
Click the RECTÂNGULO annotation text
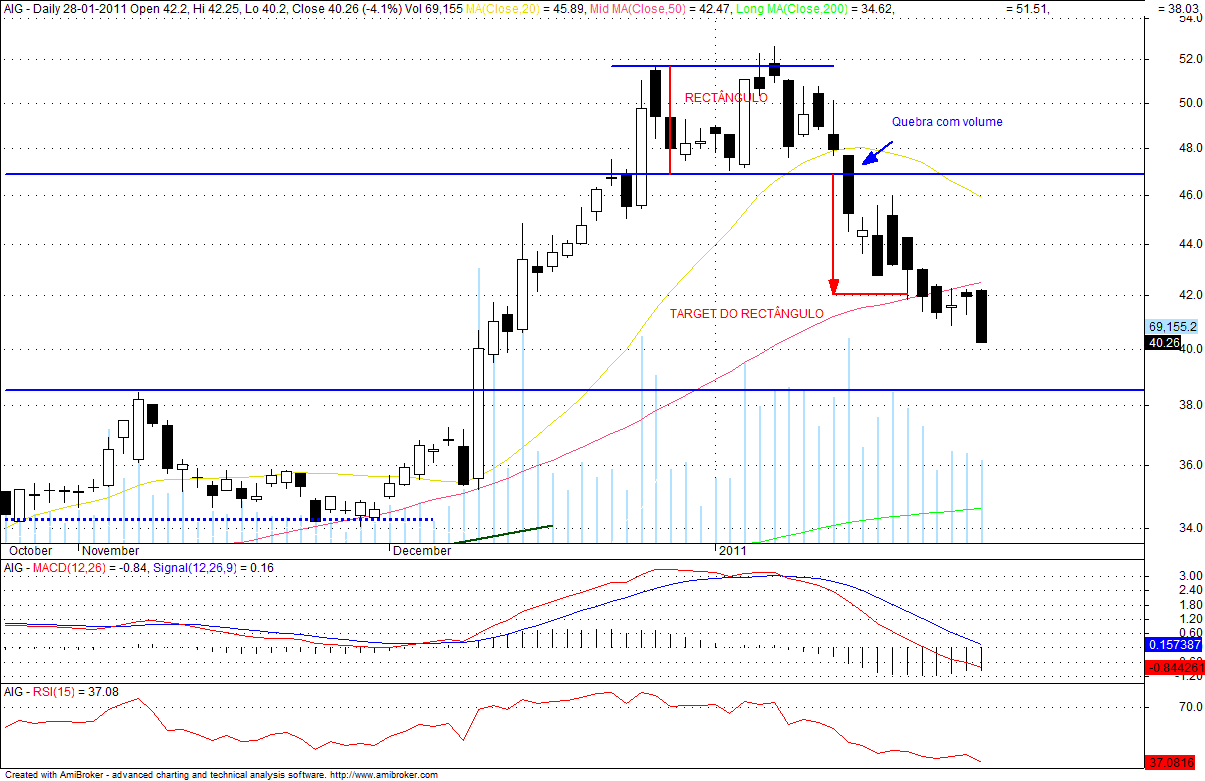pos(726,98)
